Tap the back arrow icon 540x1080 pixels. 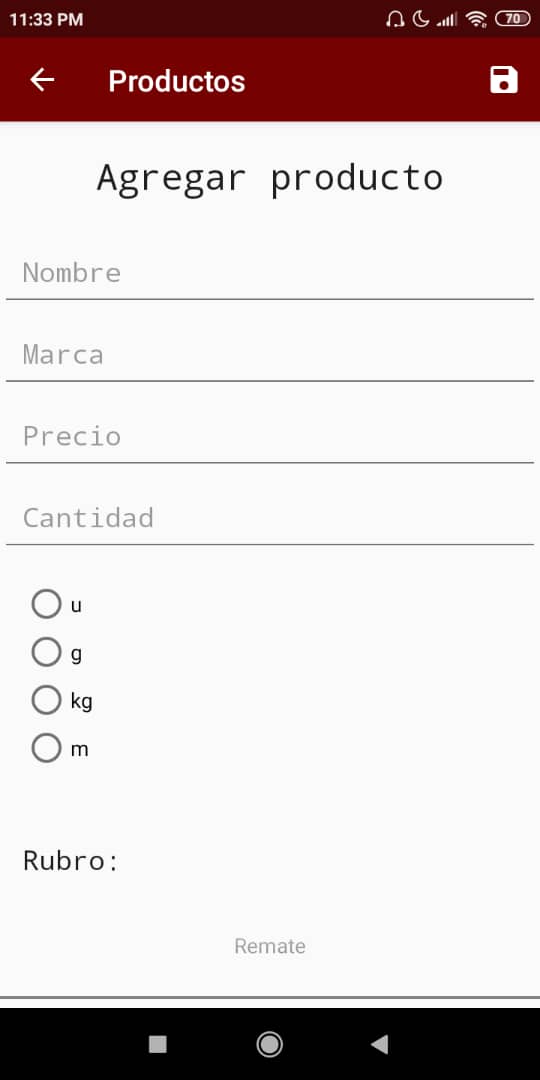[x=42, y=81]
